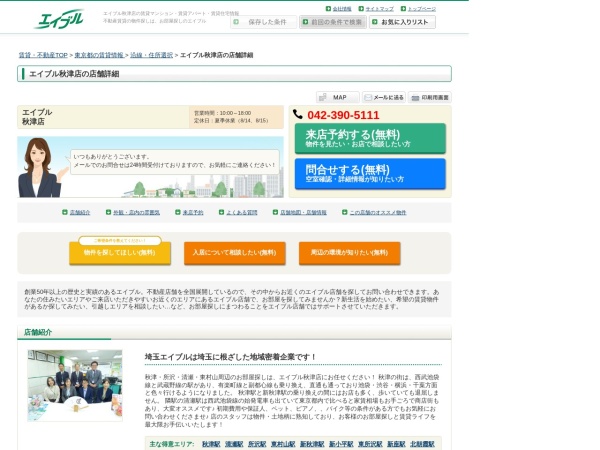Click the phone handset icon

tap(298, 114)
